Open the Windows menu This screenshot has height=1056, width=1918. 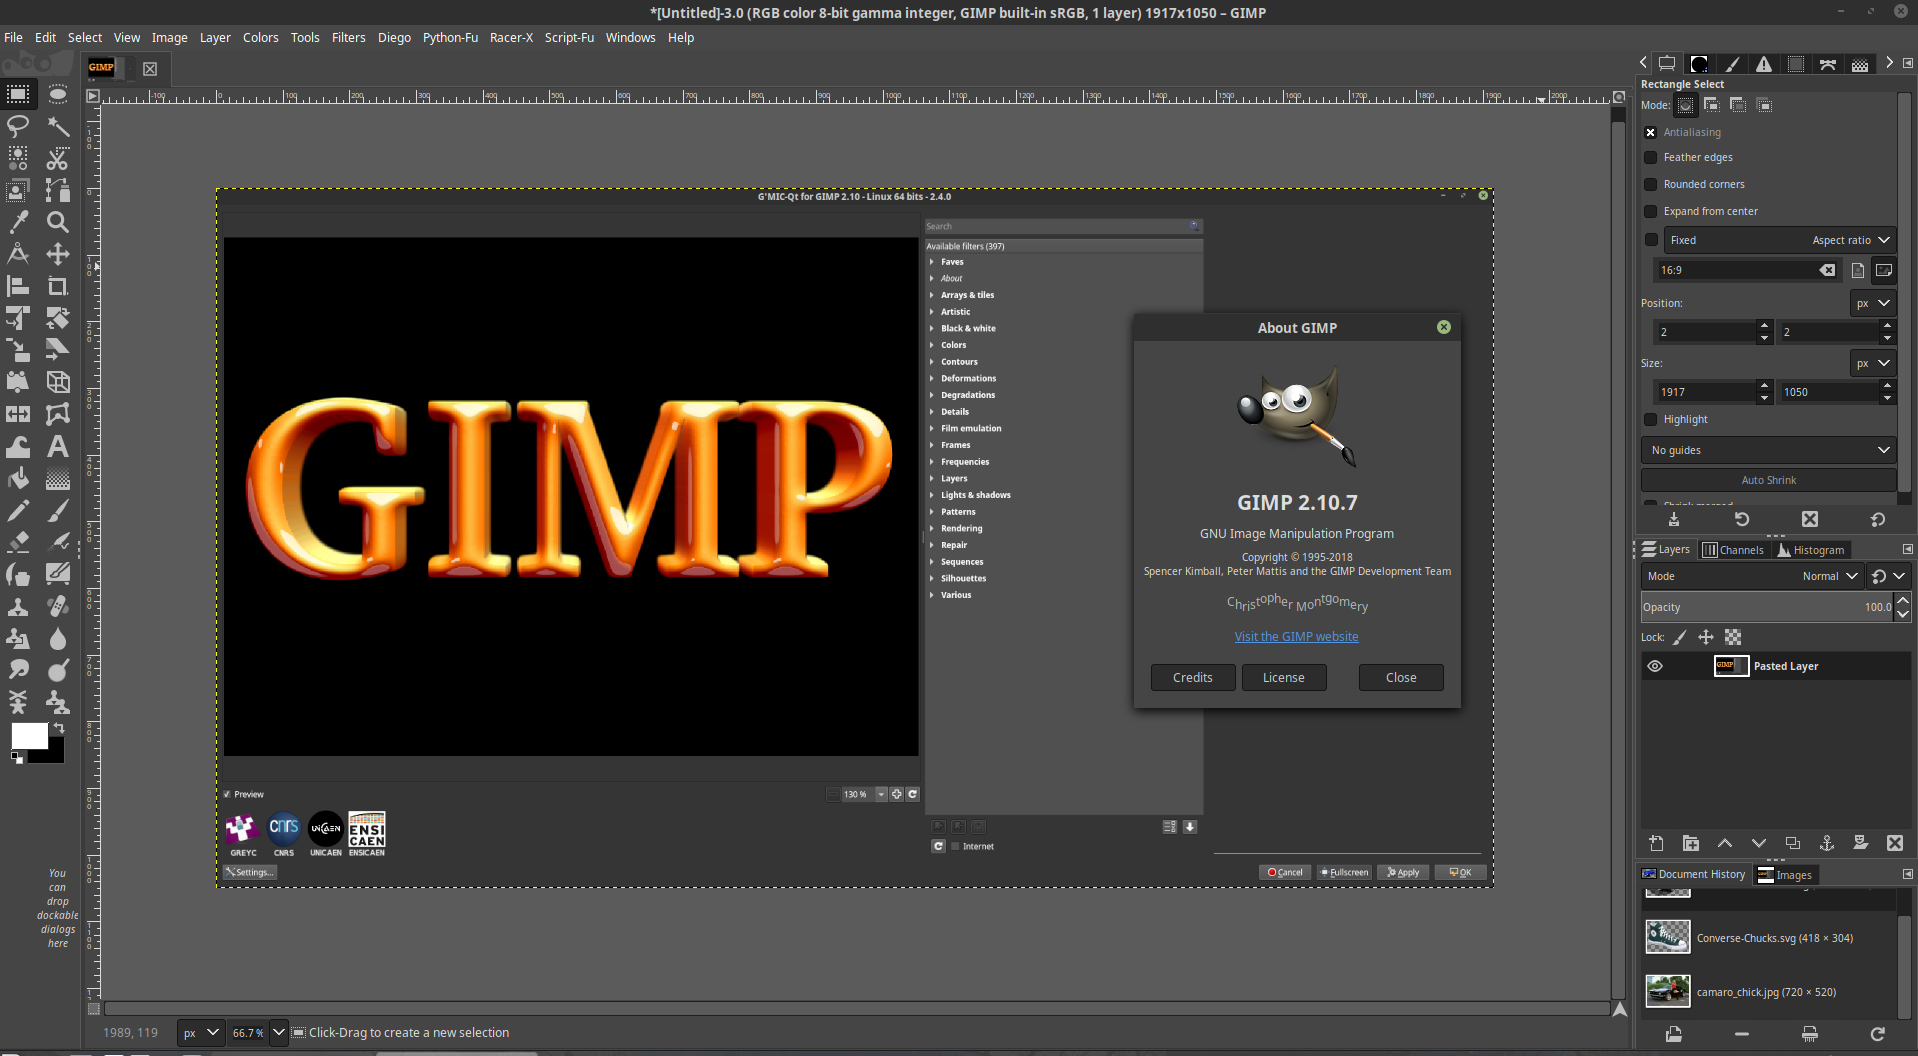tap(630, 38)
